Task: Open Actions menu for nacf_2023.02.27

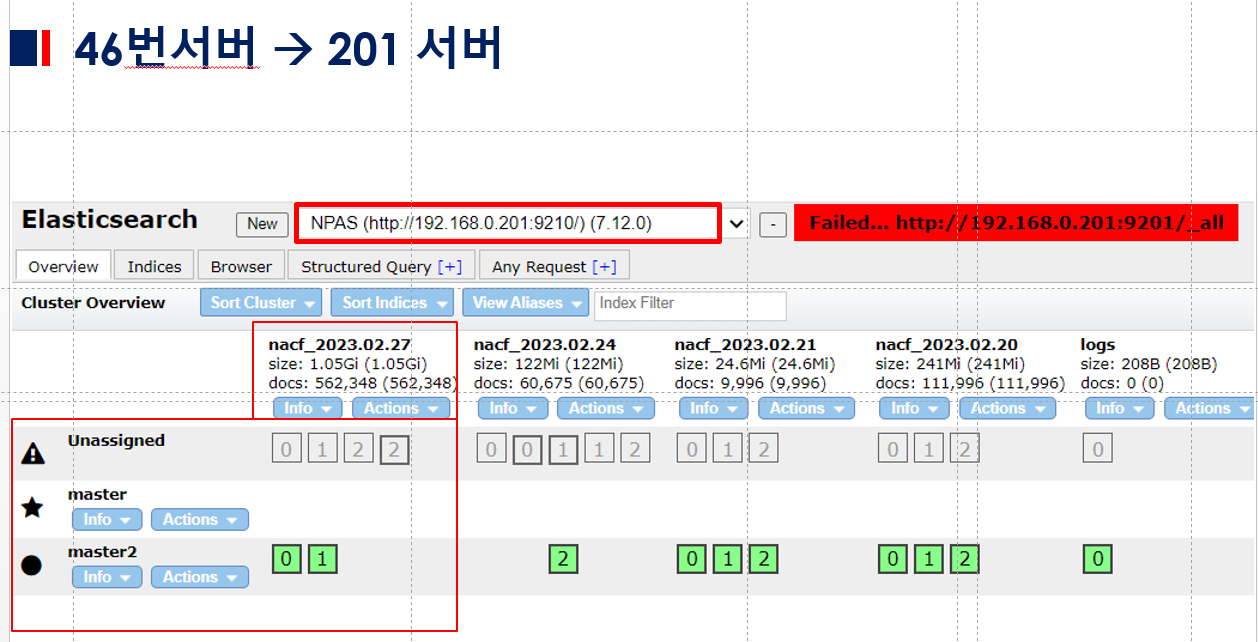Action: click(401, 408)
